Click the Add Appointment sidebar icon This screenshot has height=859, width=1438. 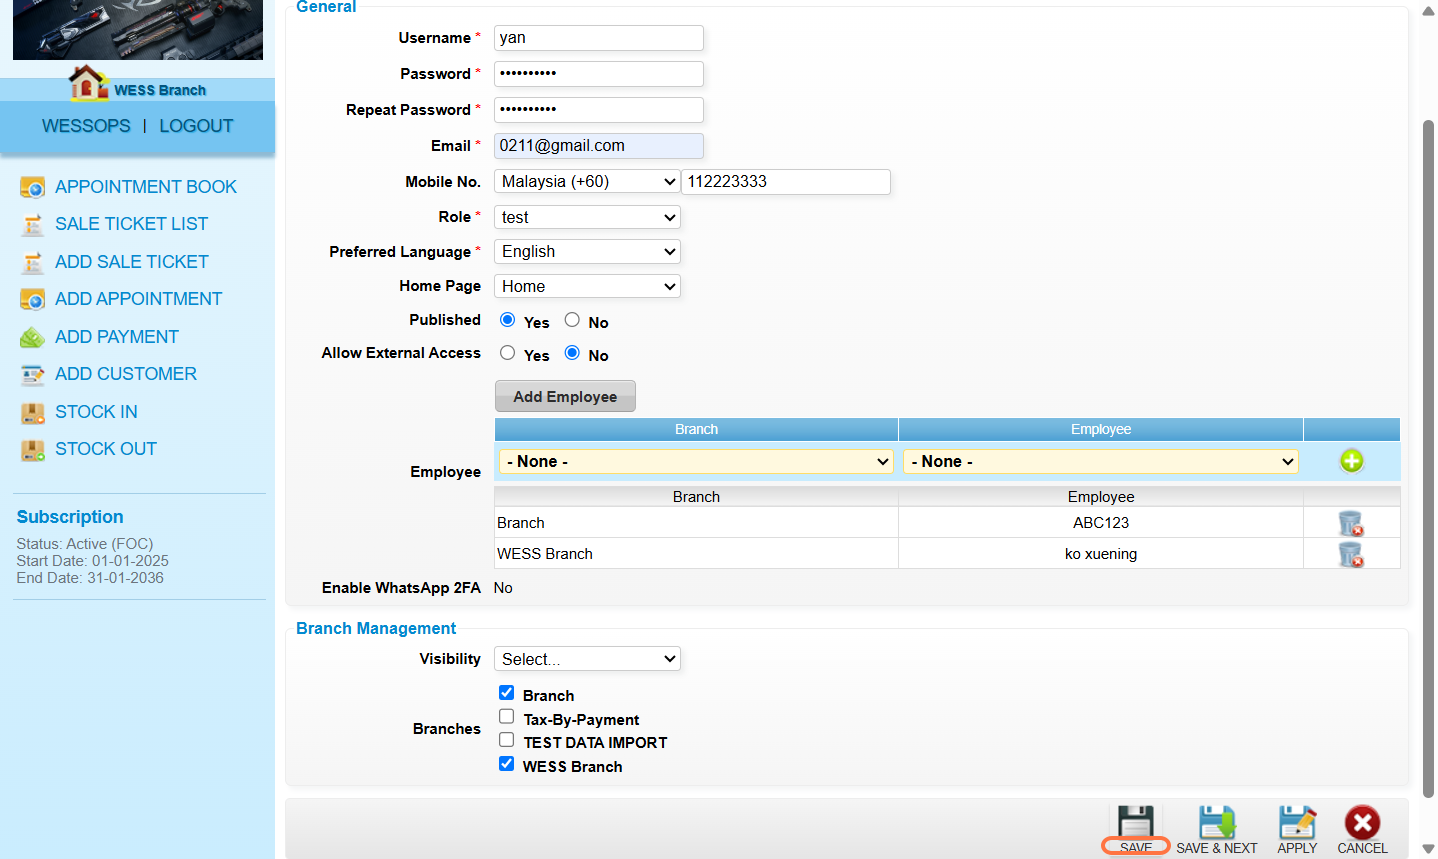pyautogui.click(x=33, y=299)
